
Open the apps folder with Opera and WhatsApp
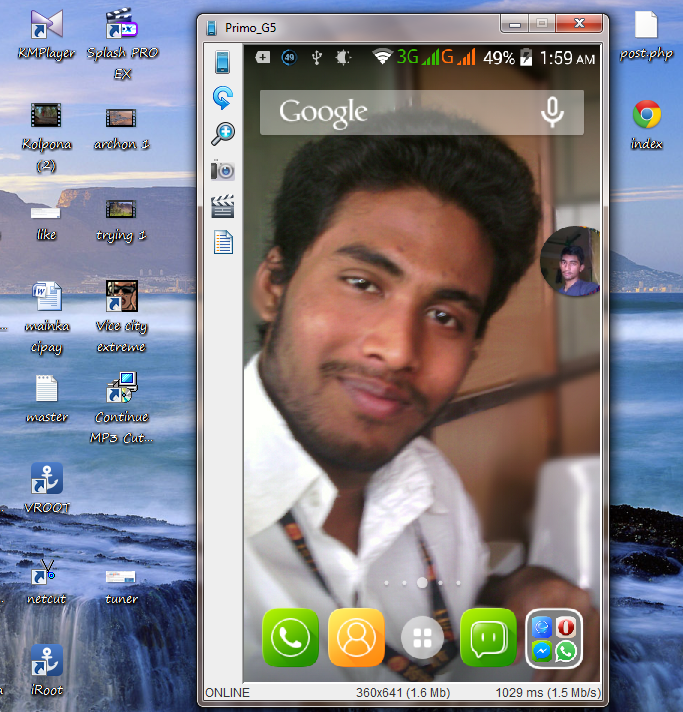click(554, 638)
